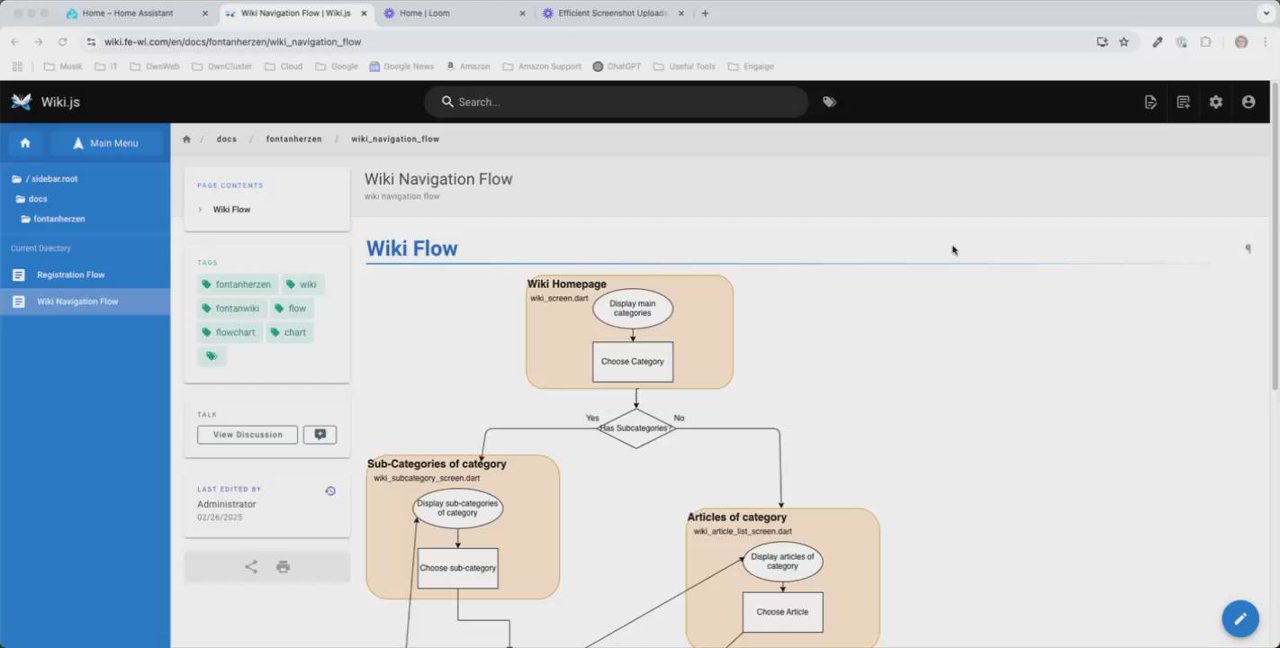The height and width of the screenshot is (648, 1280).
Task: Click the chart tag chip
Action: point(288,332)
